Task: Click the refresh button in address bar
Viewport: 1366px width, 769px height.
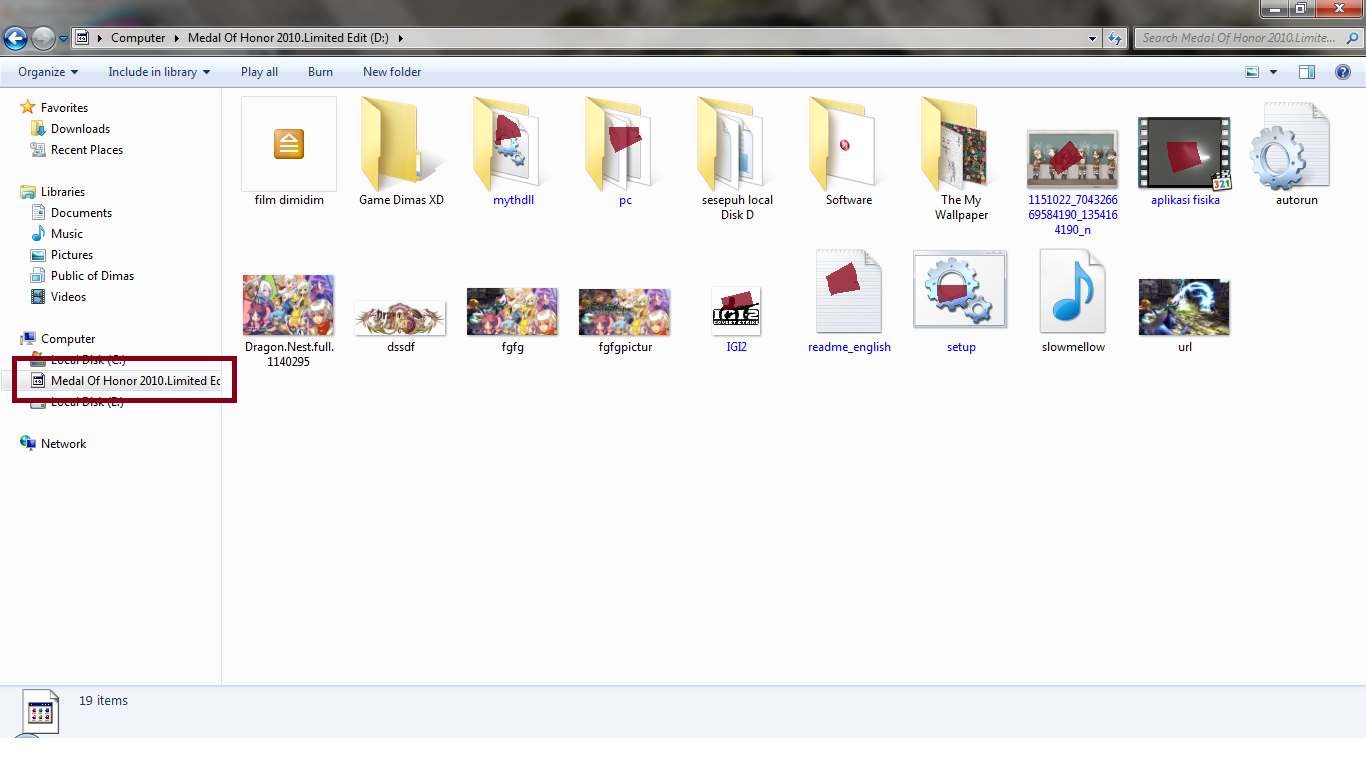Action: 1116,38
